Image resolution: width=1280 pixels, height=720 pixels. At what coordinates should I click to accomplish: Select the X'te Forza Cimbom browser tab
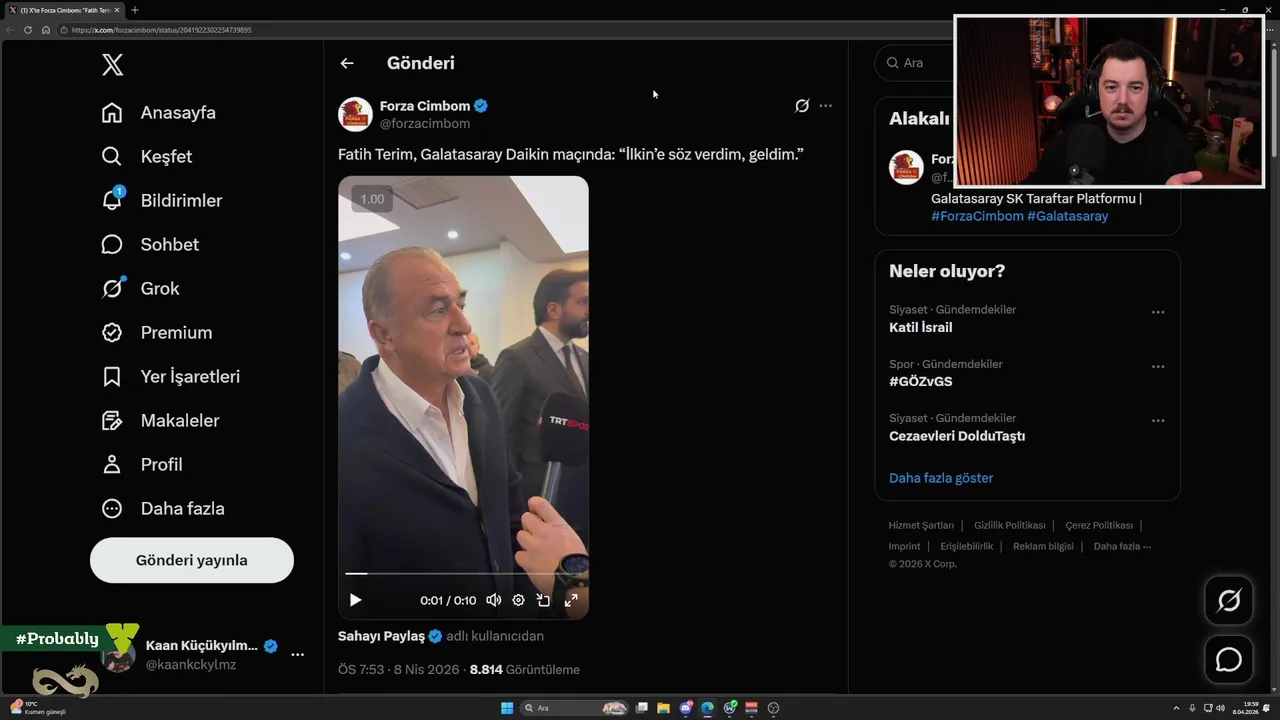[x=65, y=10]
